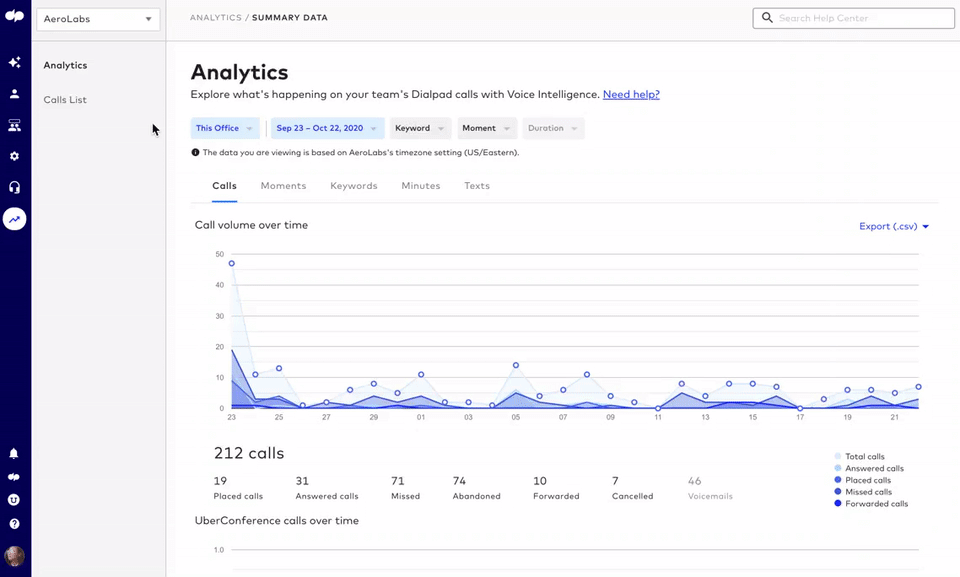Toggle the Placed calls legend swatch
960x577 pixels.
click(x=838, y=480)
